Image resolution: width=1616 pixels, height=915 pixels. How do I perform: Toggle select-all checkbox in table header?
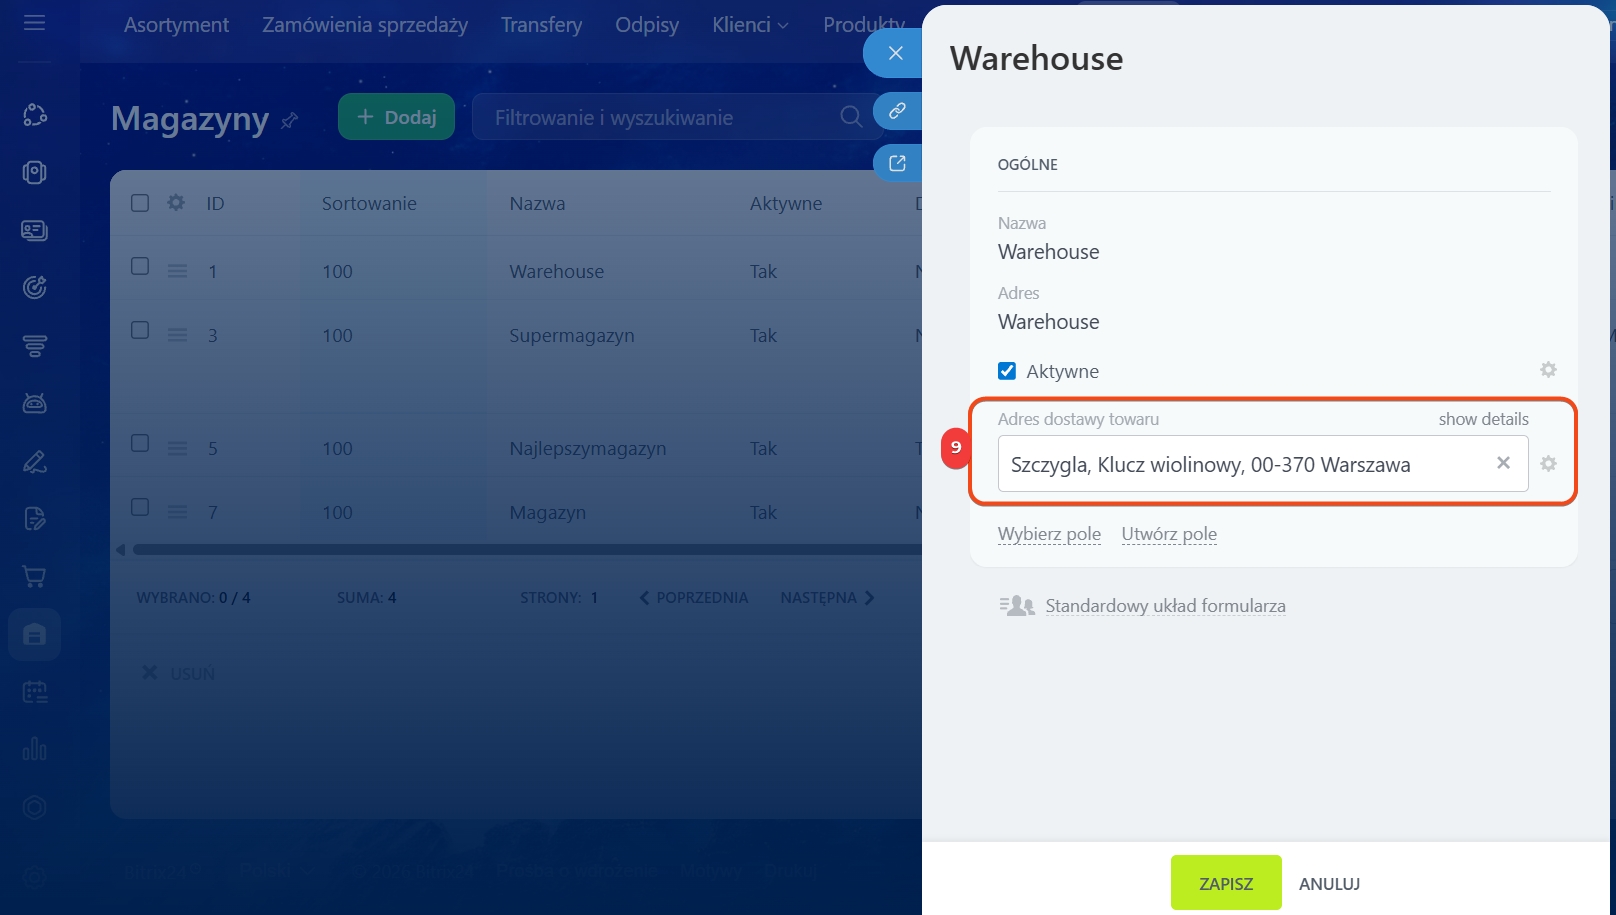click(x=140, y=203)
